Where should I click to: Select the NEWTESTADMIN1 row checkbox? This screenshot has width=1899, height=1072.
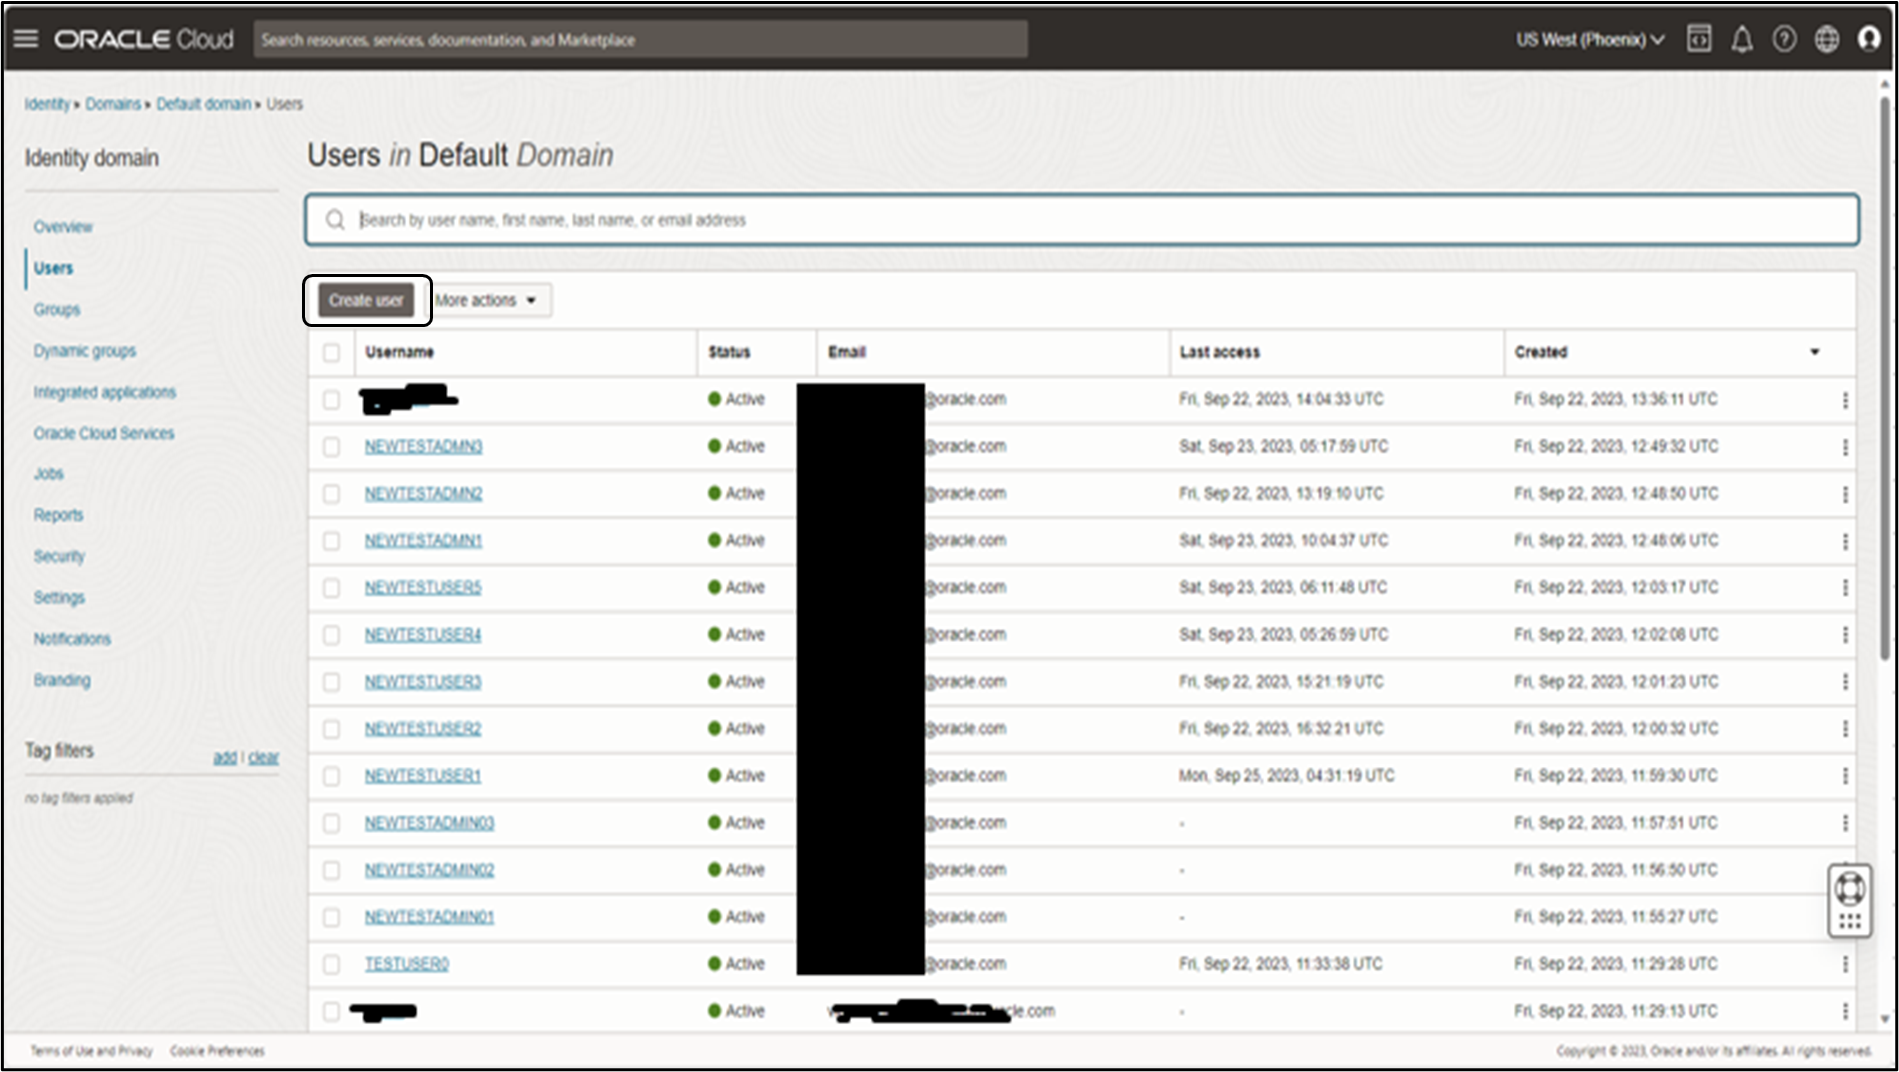click(x=331, y=541)
